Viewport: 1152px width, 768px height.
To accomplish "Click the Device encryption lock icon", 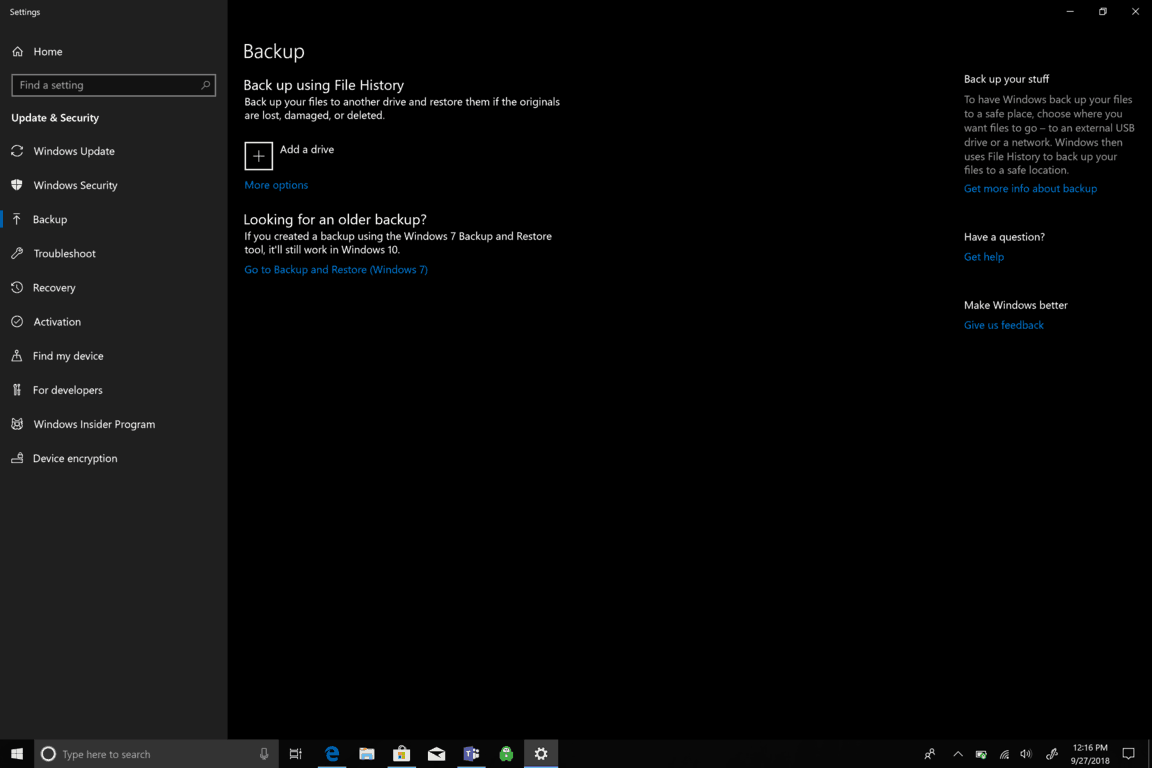I will [x=17, y=458].
